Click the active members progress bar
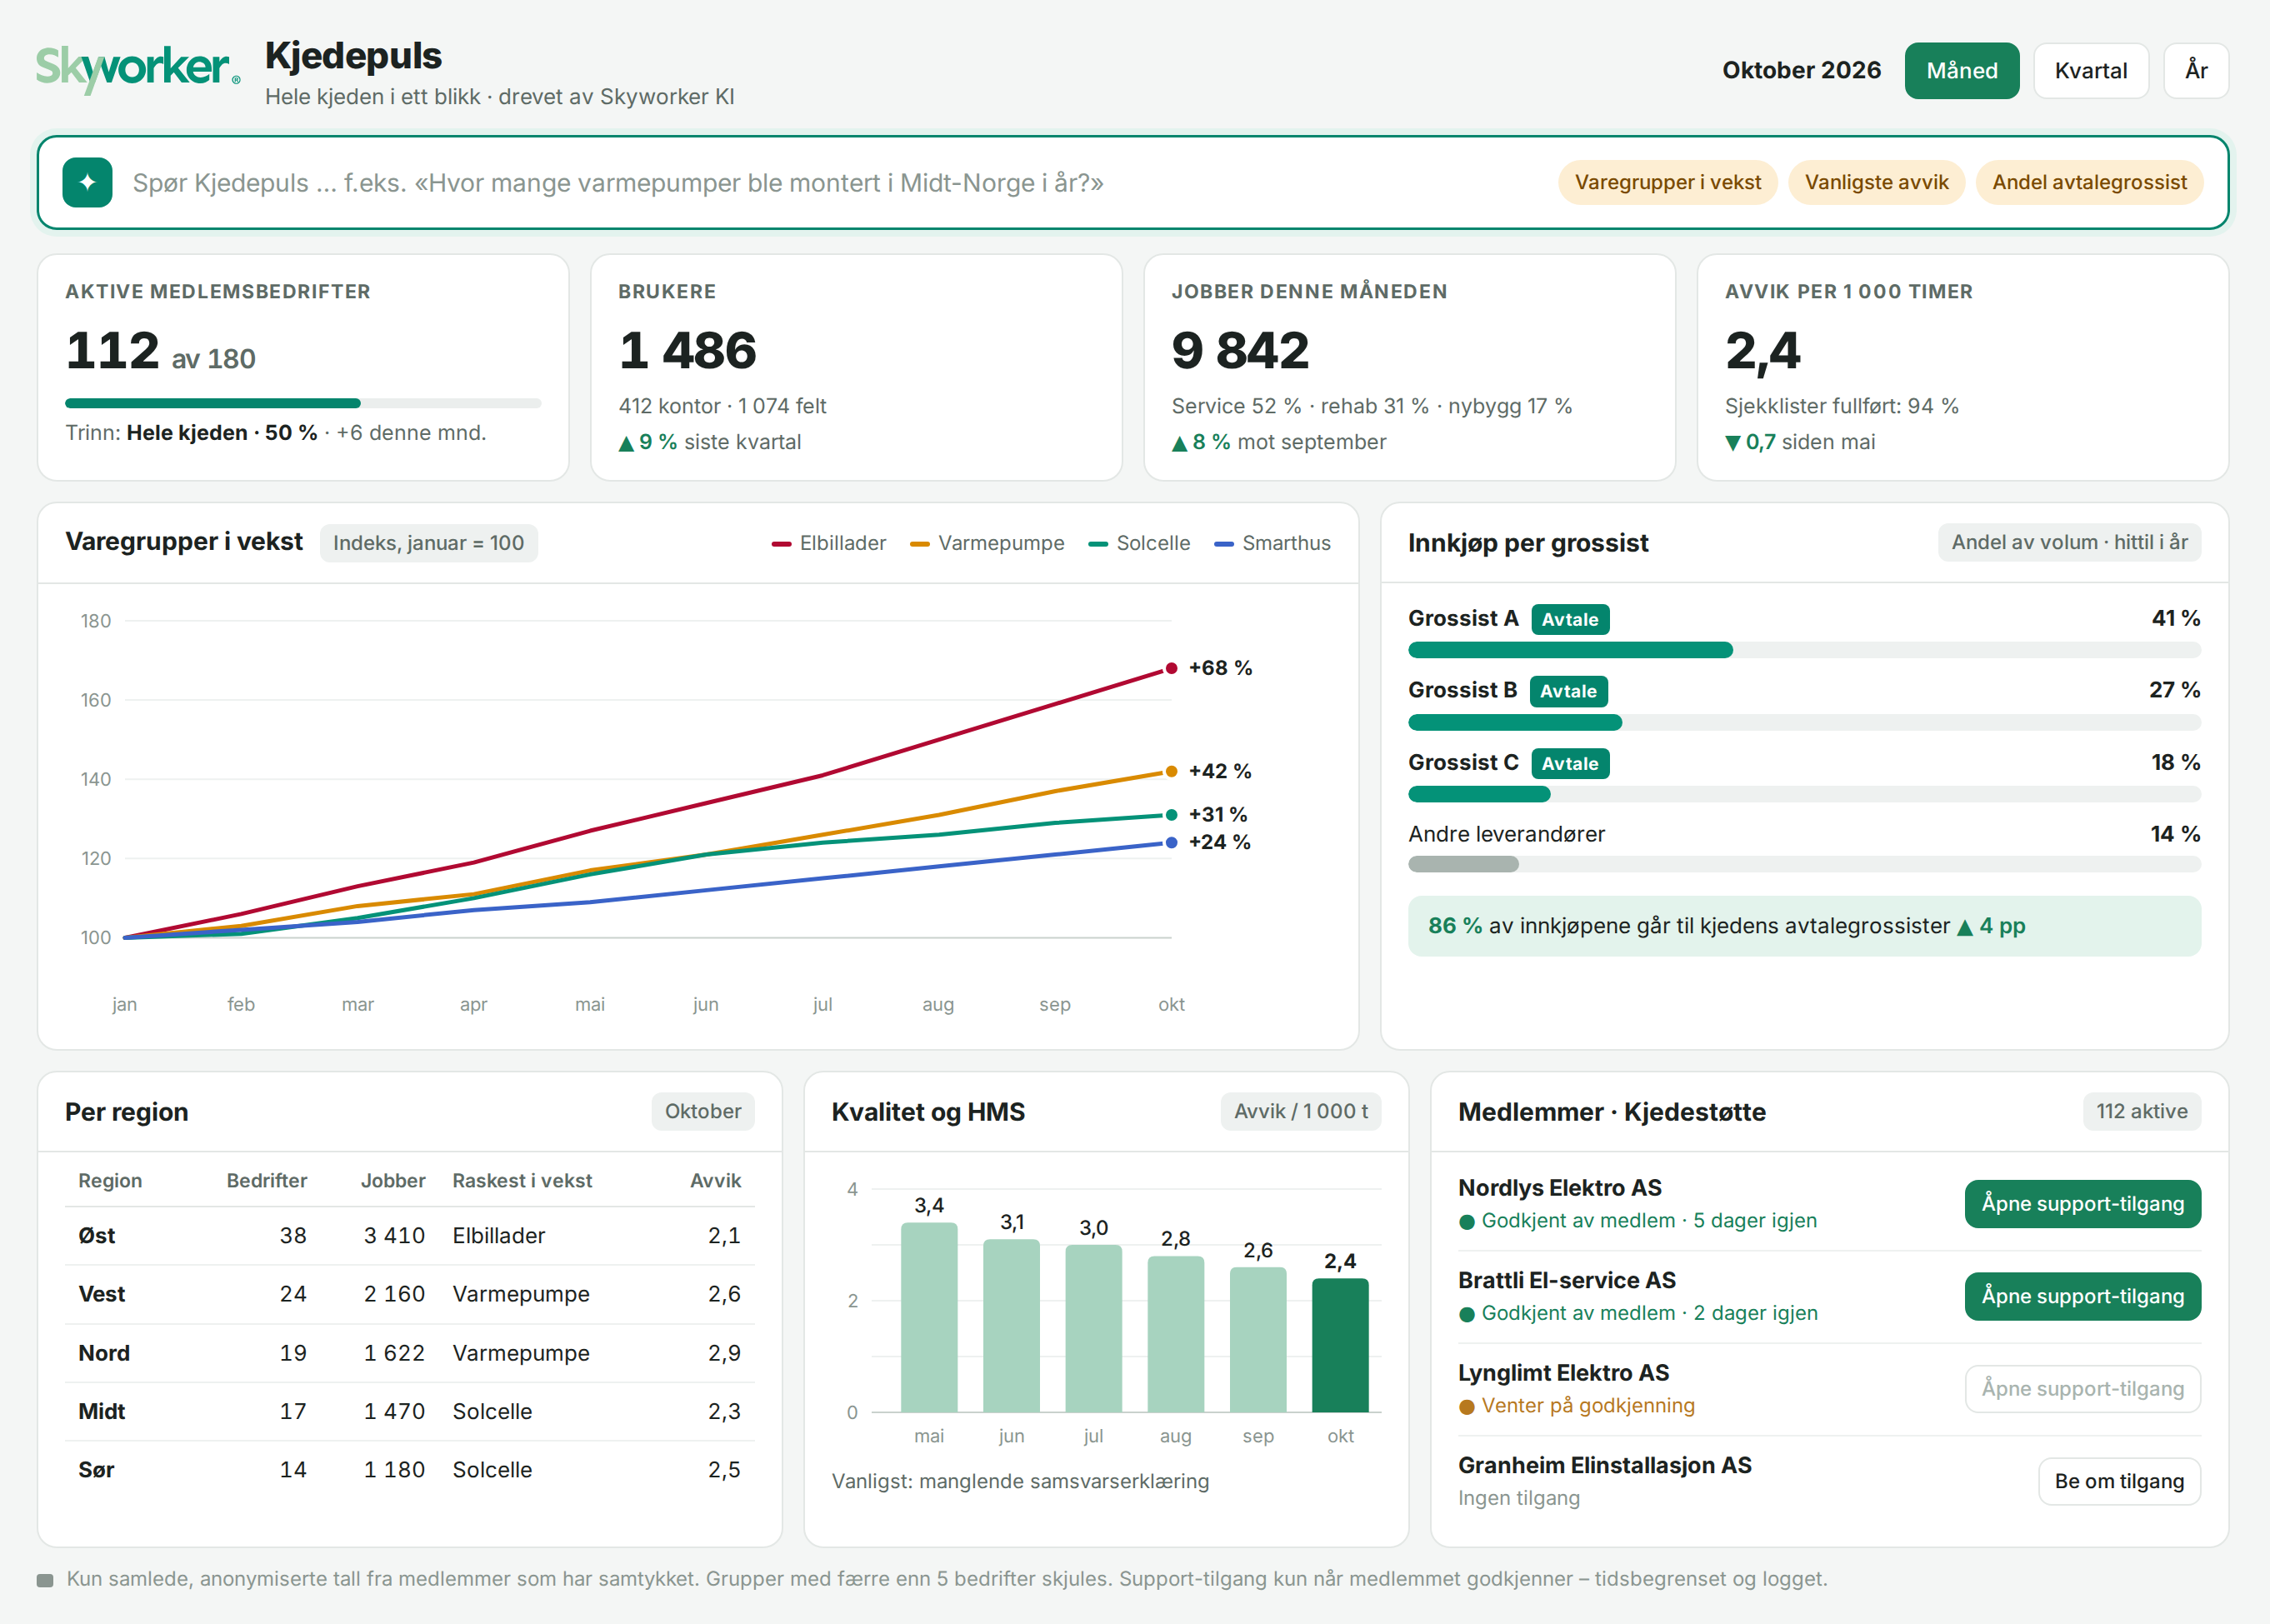Viewport: 2270px width, 1624px height. click(x=303, y=403)
